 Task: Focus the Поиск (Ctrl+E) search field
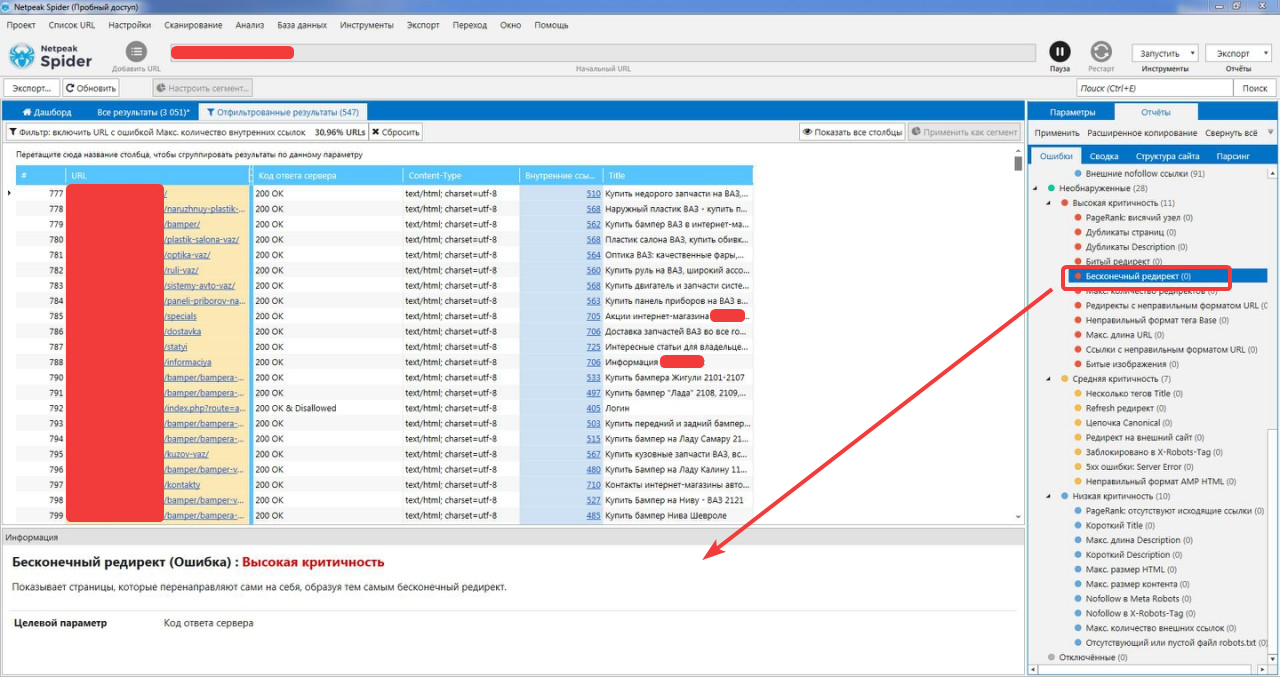(1154, 88)
